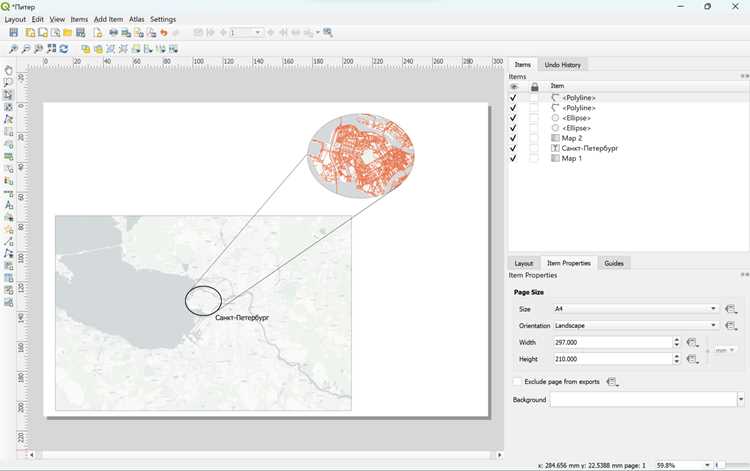Hide the Санкт-Петербург label item
750x471 pixels.
click(513, 148)
